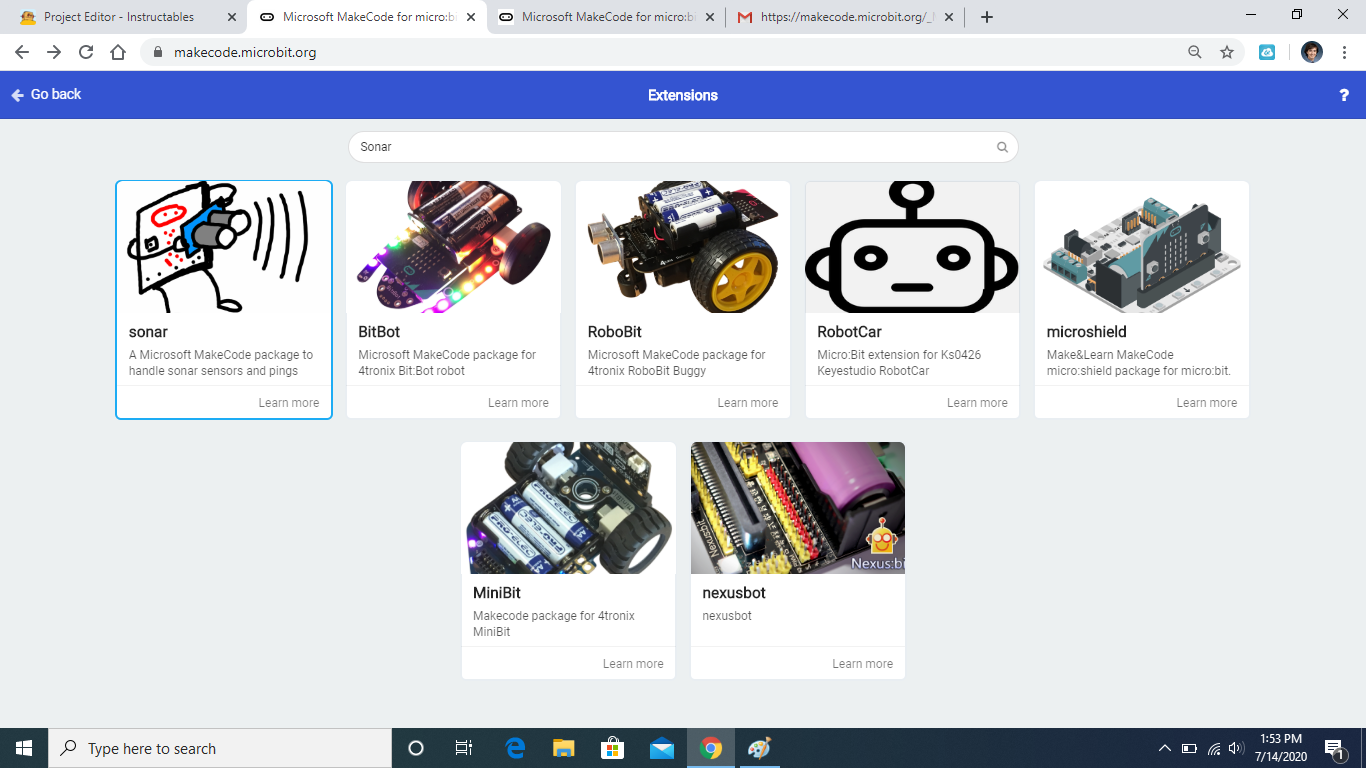Select the RobotCar robot face thumbnail
The width and height of the screenshot is (1366, 768).
913,247
